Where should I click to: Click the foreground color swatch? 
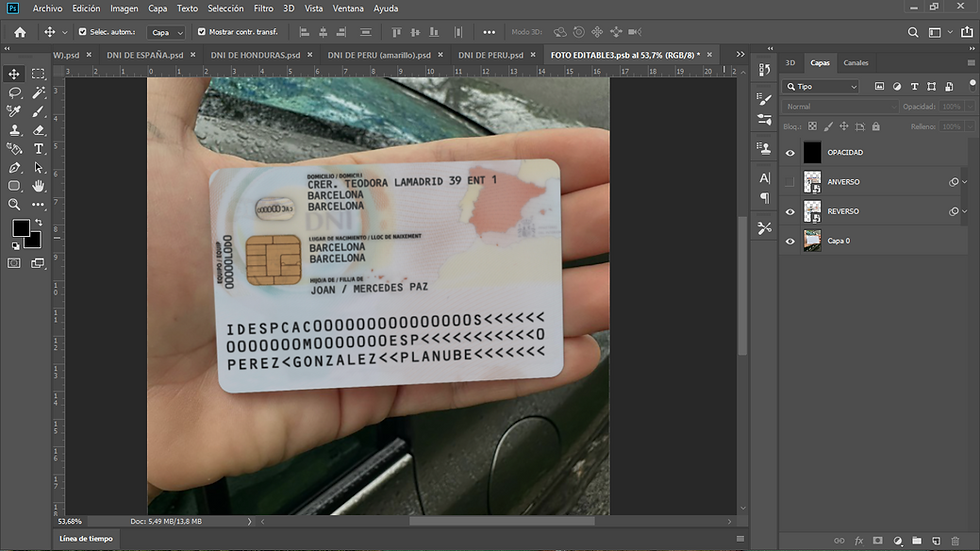[19, 227]
